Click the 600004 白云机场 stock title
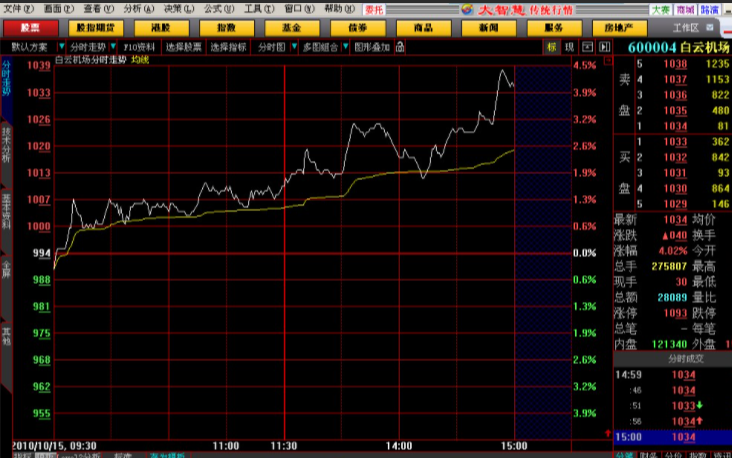 point(678,47)
